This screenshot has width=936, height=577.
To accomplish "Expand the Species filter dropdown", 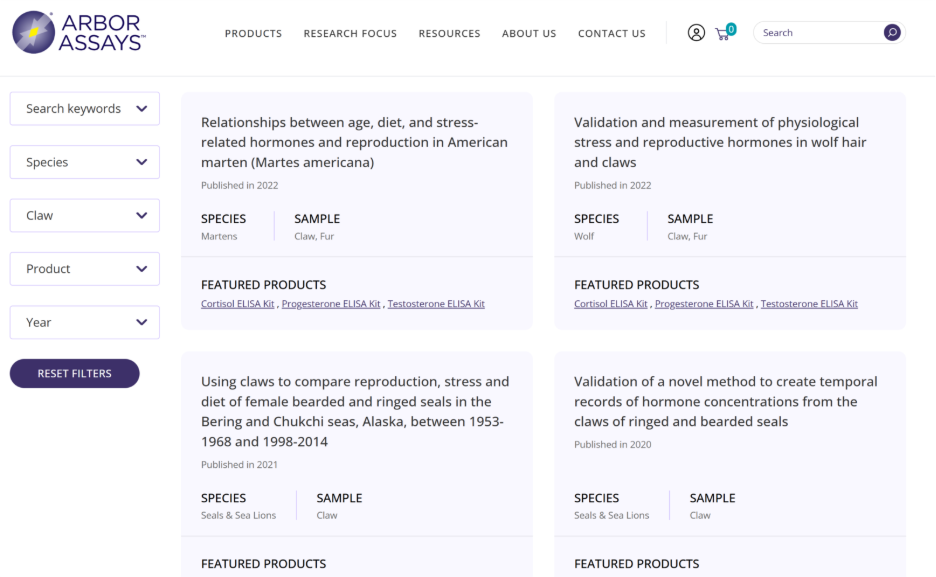I will pos(85,162).
